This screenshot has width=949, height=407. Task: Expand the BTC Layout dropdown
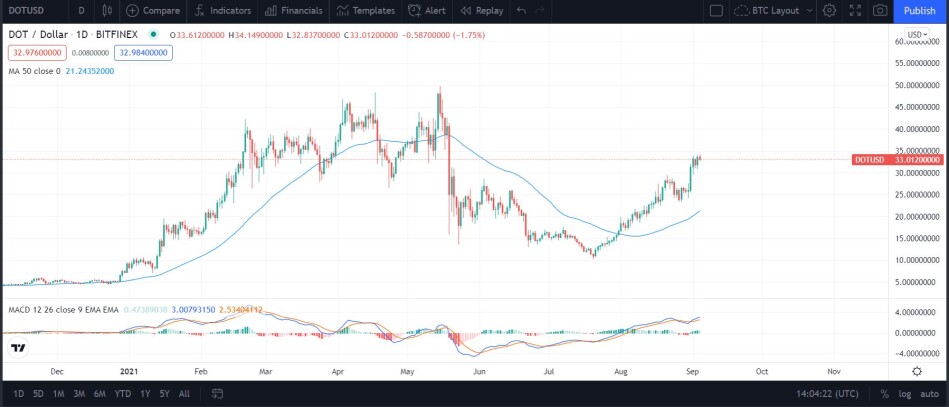(773, 10)
